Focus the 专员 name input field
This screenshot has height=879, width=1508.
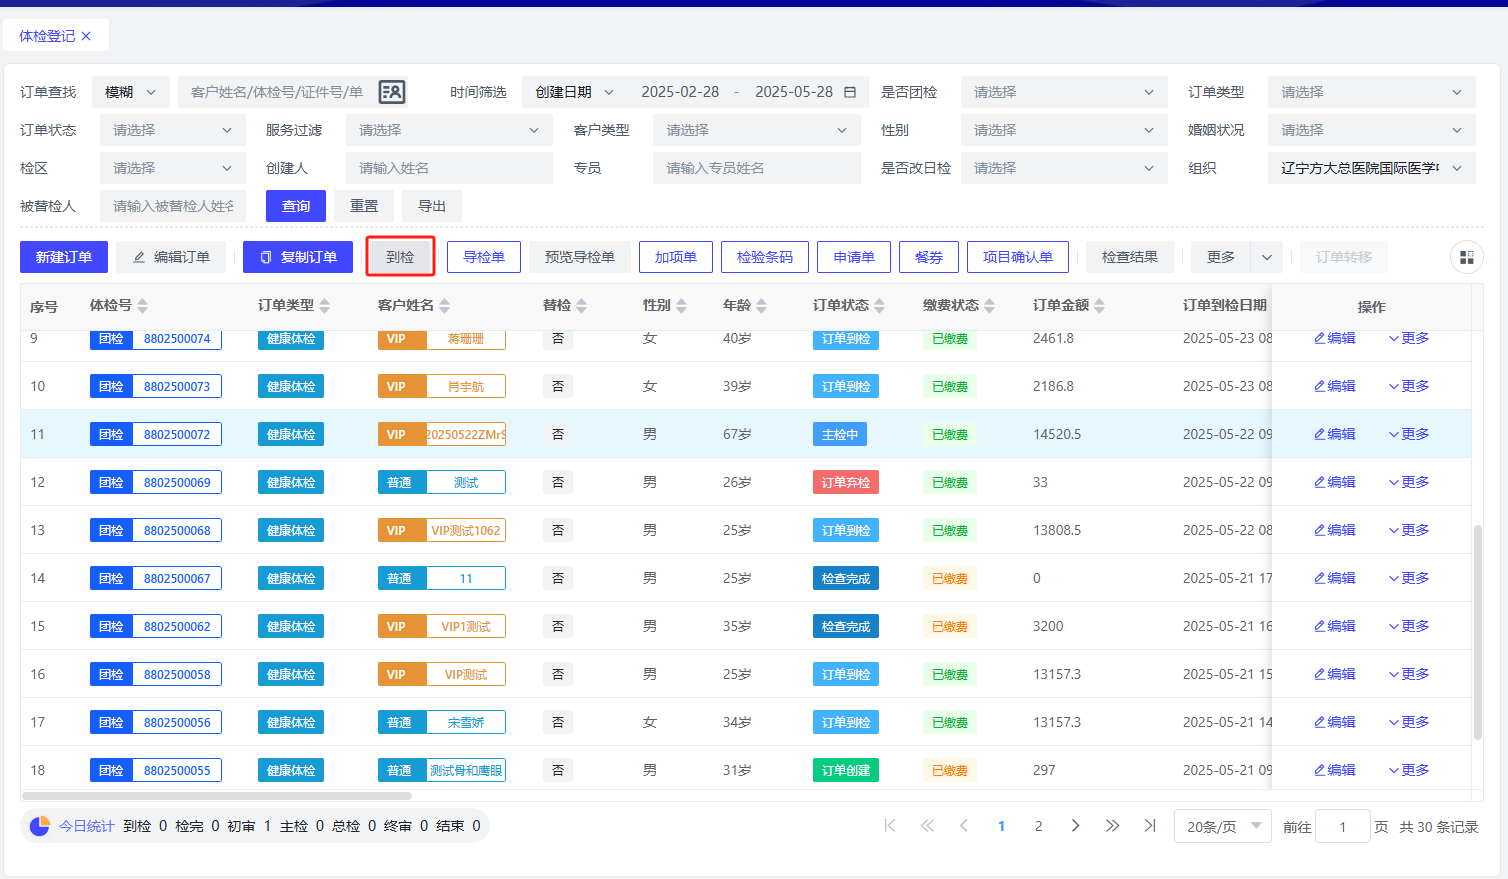coord(756,168)
